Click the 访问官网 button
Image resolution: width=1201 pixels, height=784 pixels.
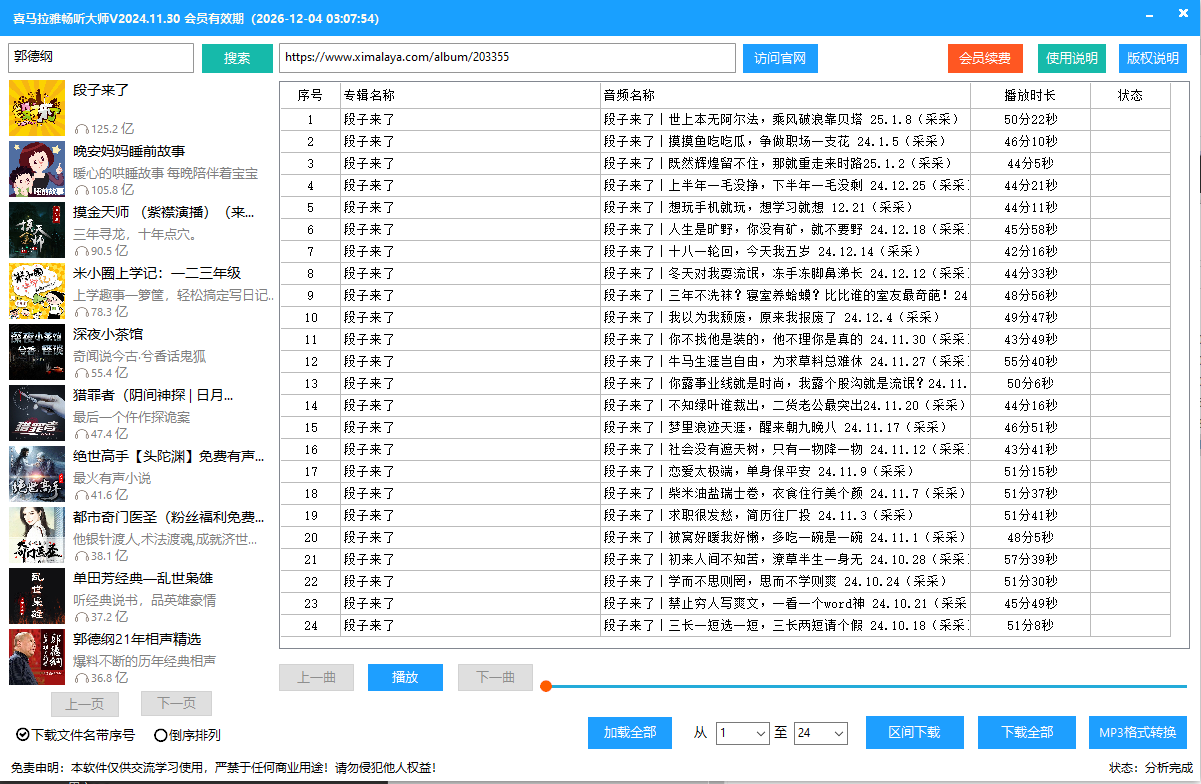point(780,58)
